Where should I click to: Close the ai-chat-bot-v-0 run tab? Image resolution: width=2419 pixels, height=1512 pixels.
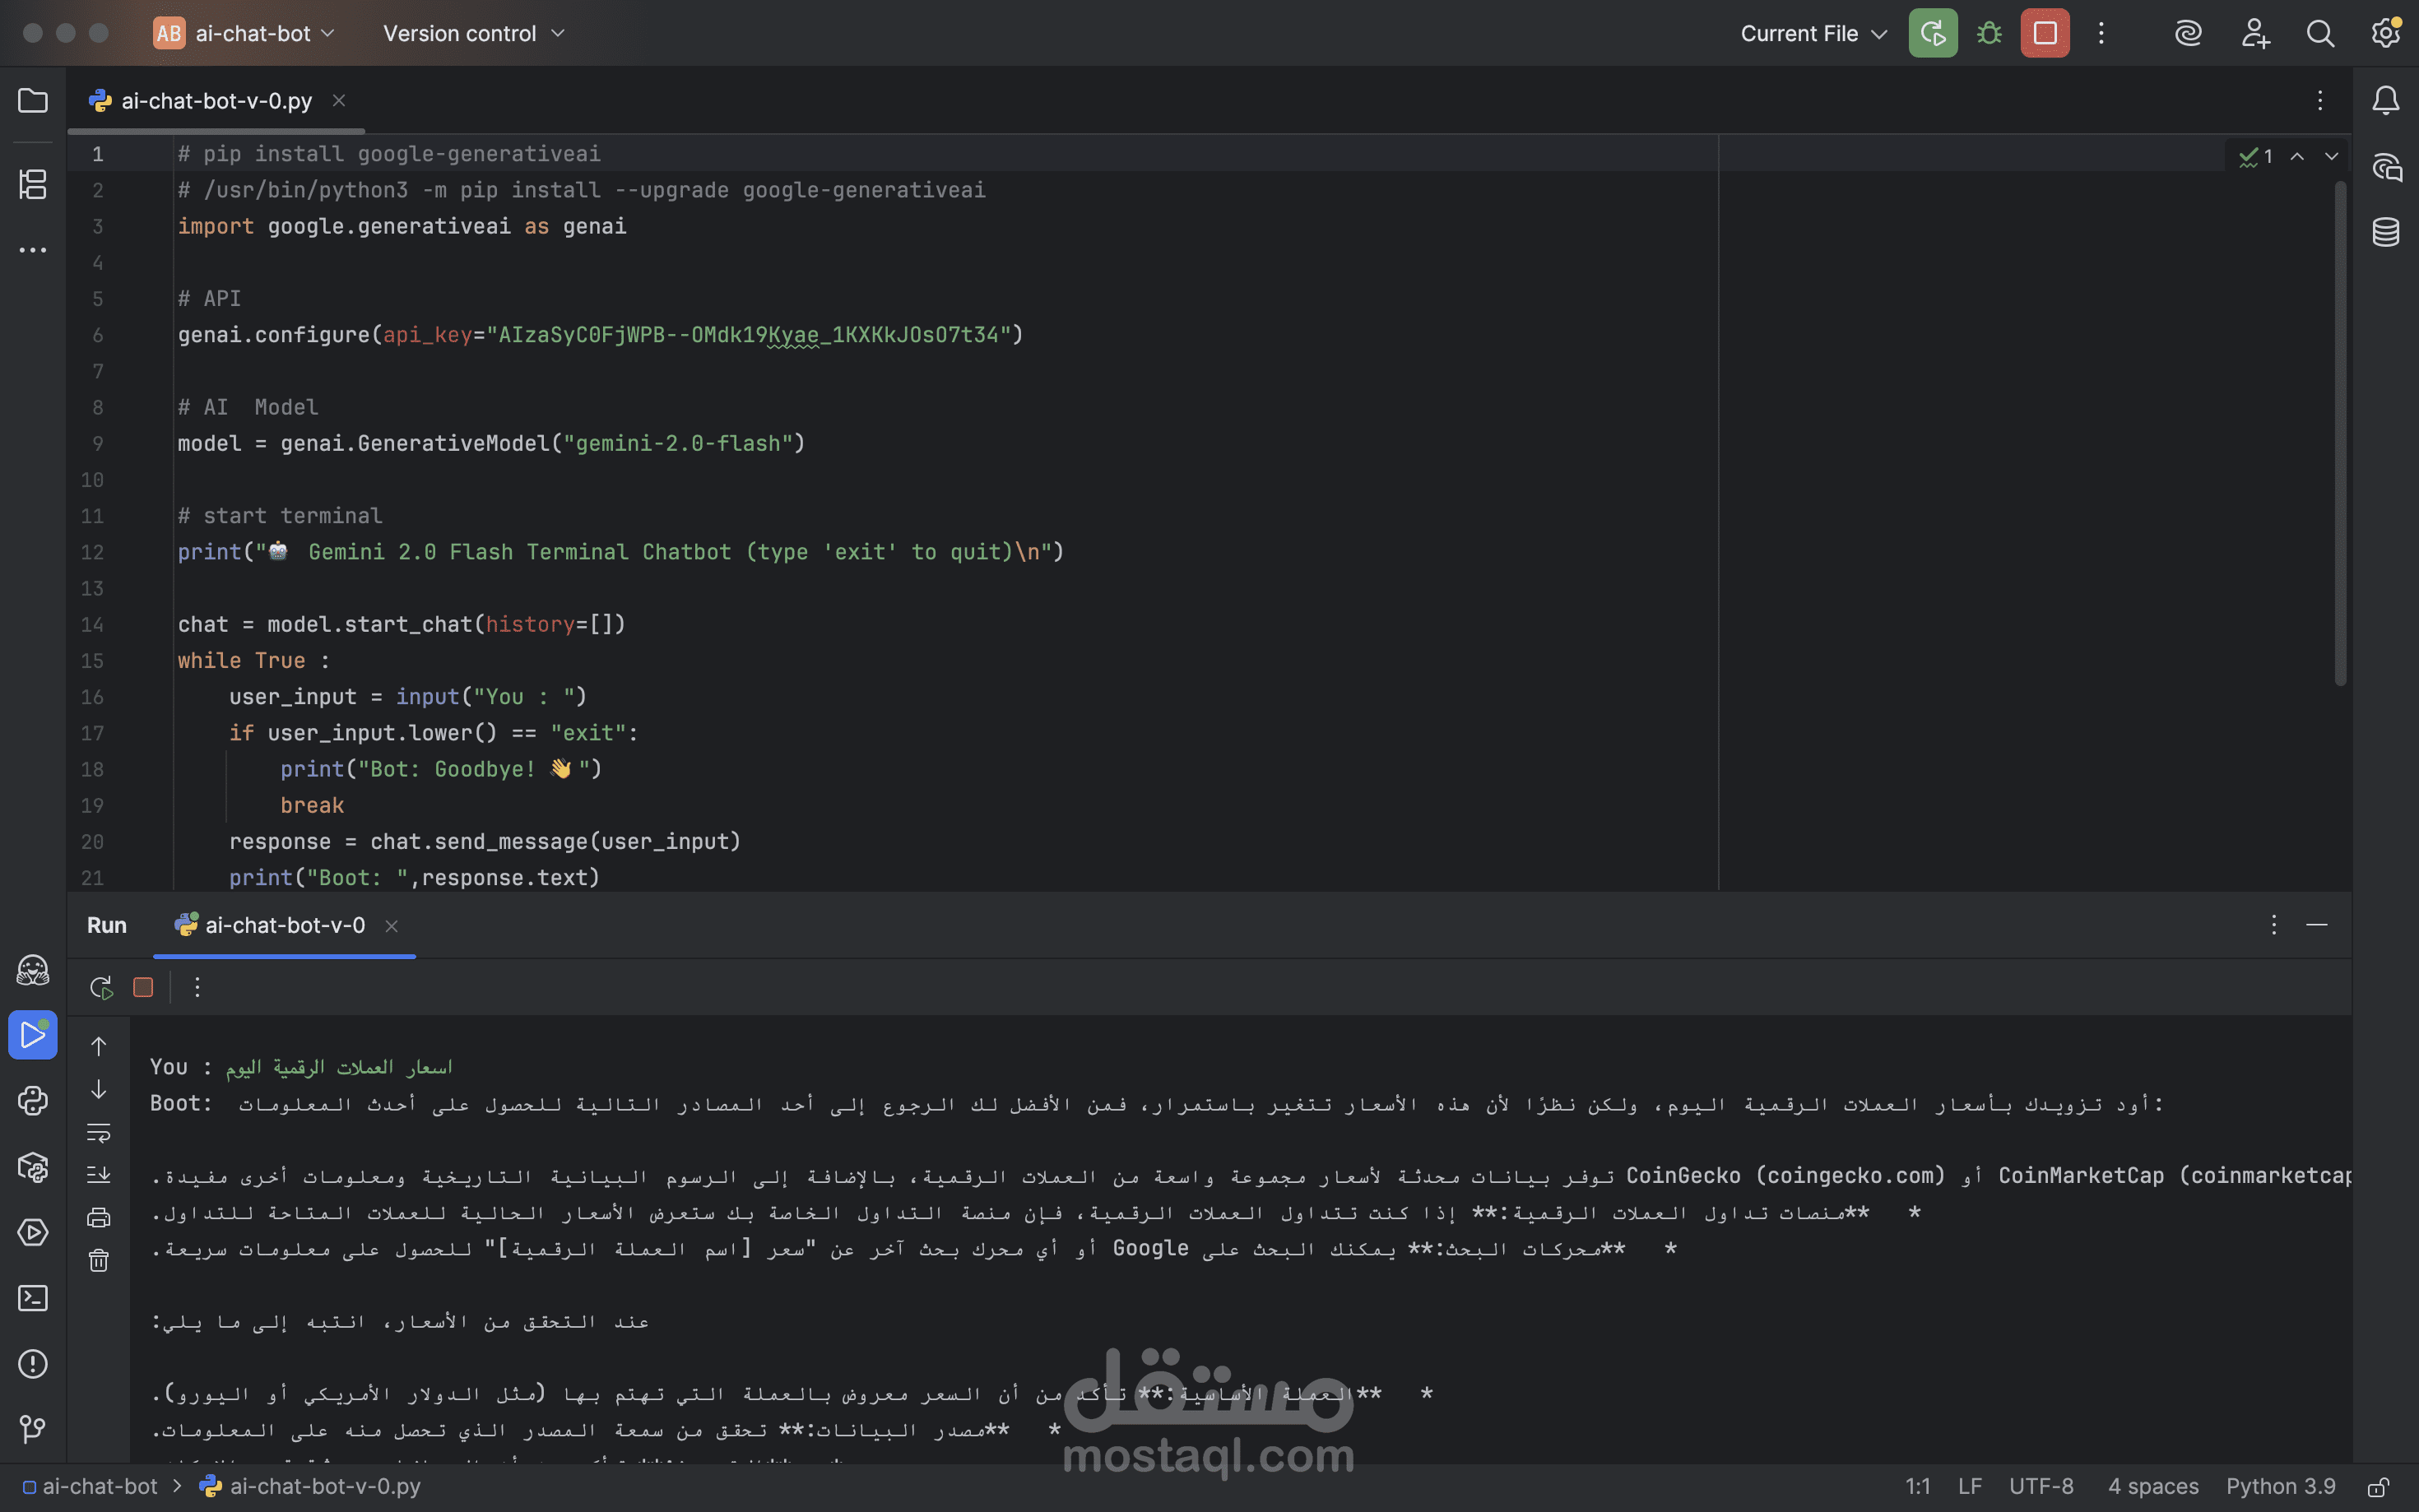pyautogui.click(x=392, y=926)
